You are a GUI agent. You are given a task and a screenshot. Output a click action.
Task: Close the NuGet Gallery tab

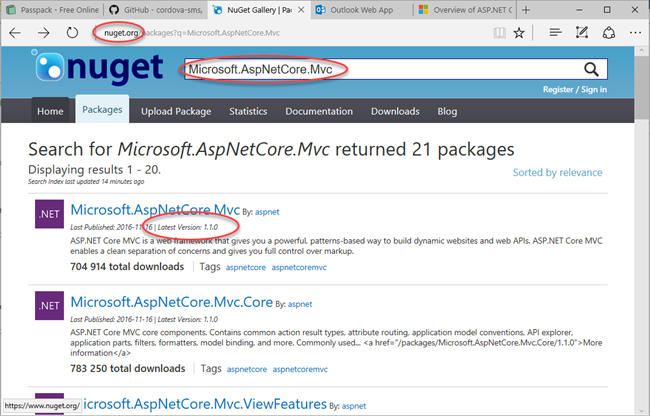301,10
